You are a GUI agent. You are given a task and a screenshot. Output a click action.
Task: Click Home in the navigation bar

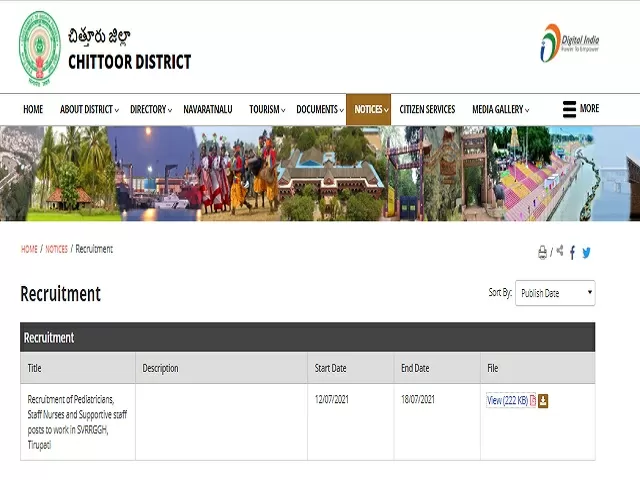click(33, 110)
